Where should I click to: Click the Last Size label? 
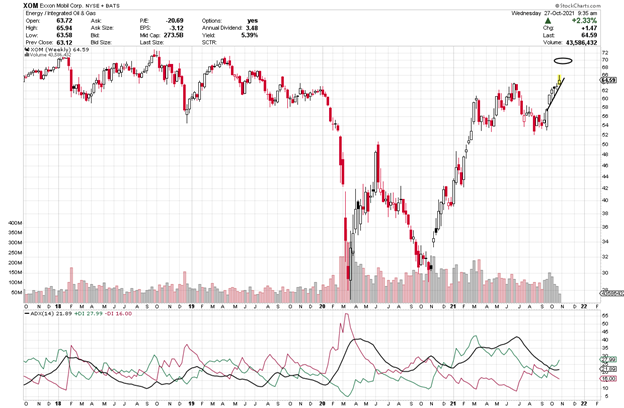tap(151, 42)
